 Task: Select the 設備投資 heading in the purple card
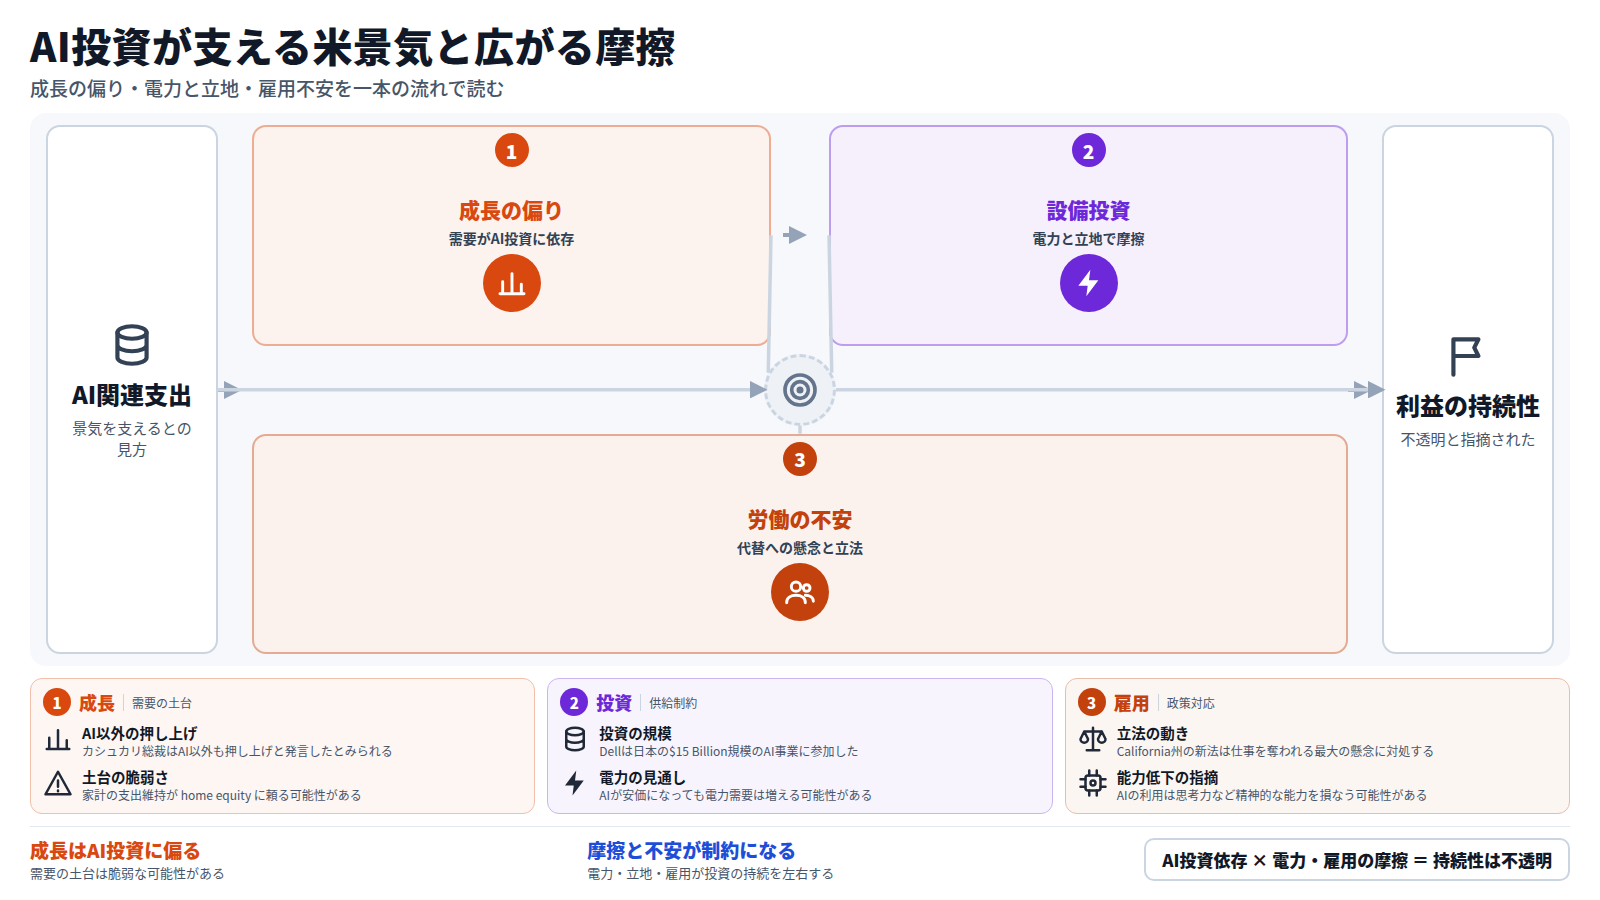1089,211
